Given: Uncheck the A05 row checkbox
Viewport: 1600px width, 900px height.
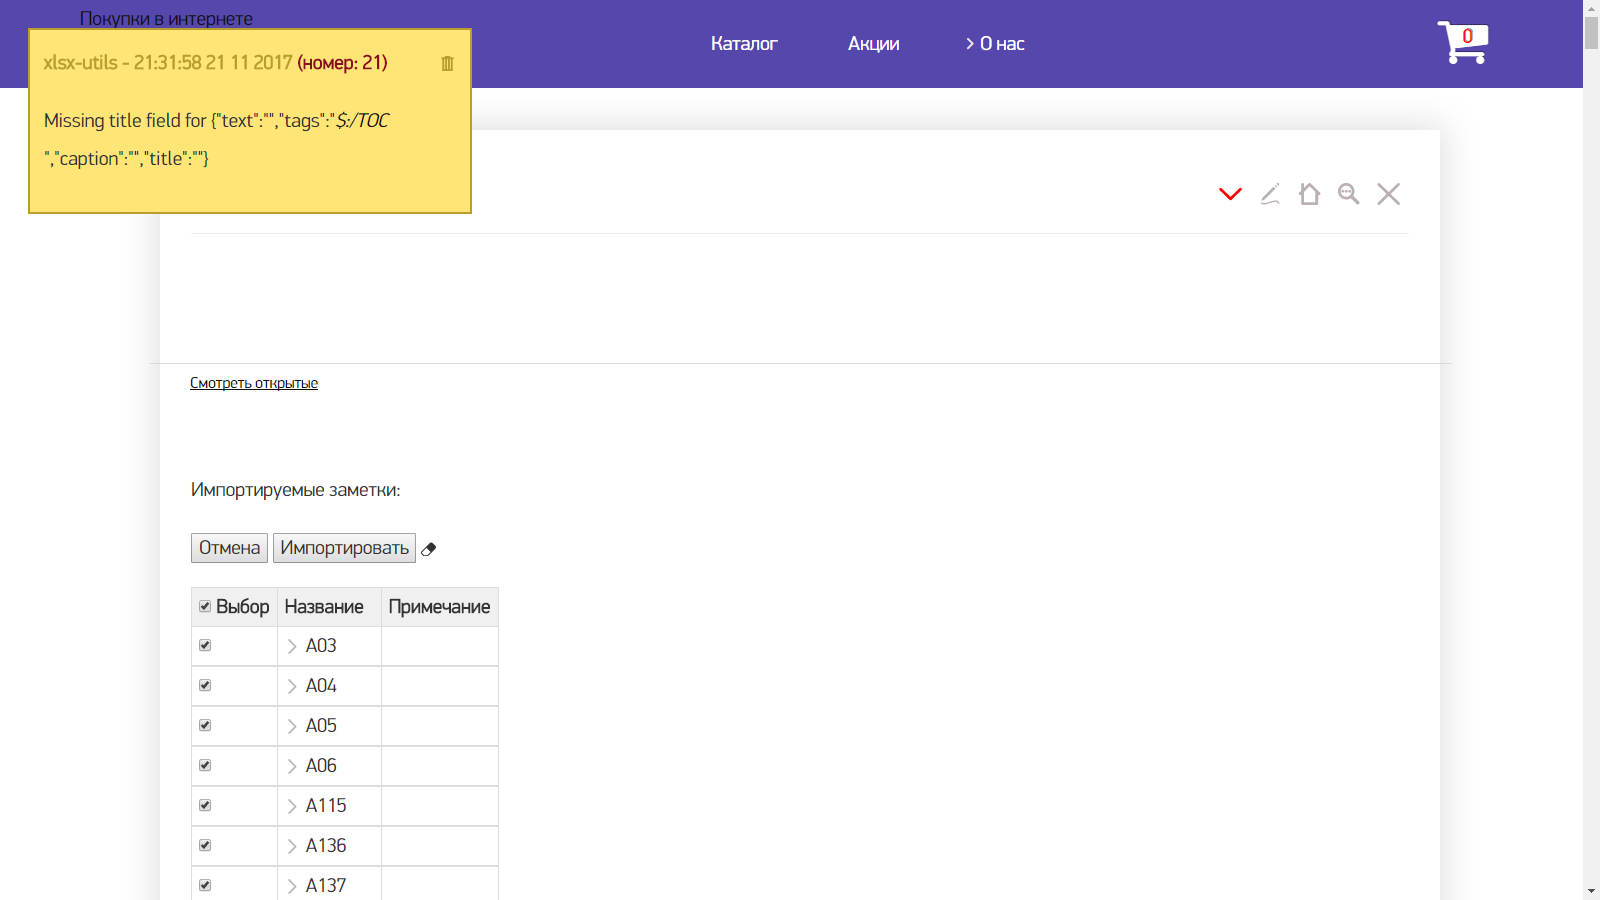Looking at the screenshot, I should click(205, 725).
